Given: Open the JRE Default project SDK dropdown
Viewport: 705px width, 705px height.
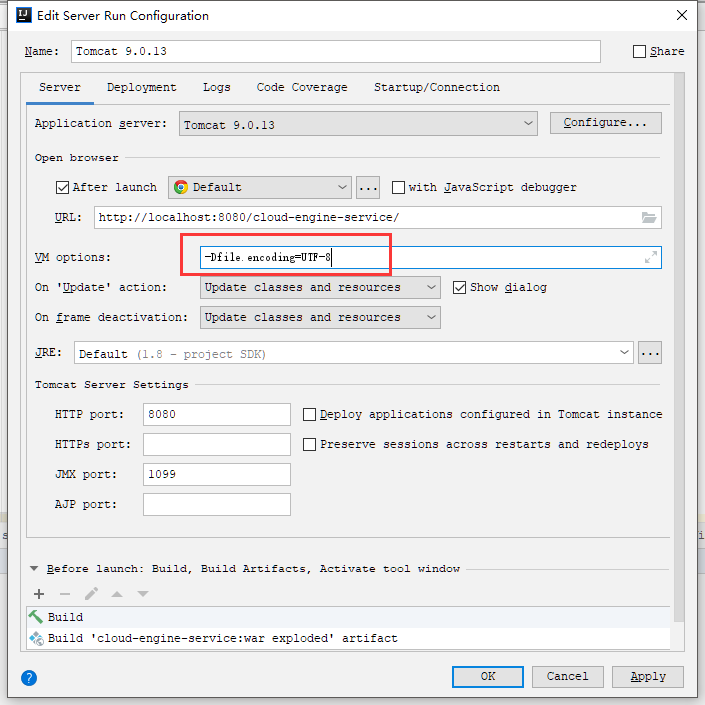Looking at the screenshot, I should click(x=354, y=352).
